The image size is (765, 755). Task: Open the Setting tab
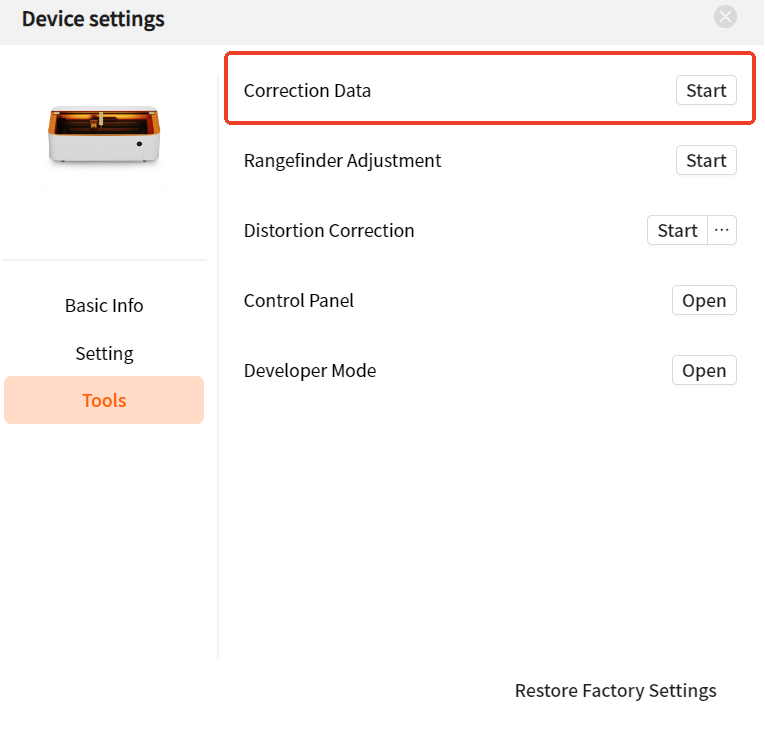click(x=104, y=354)
